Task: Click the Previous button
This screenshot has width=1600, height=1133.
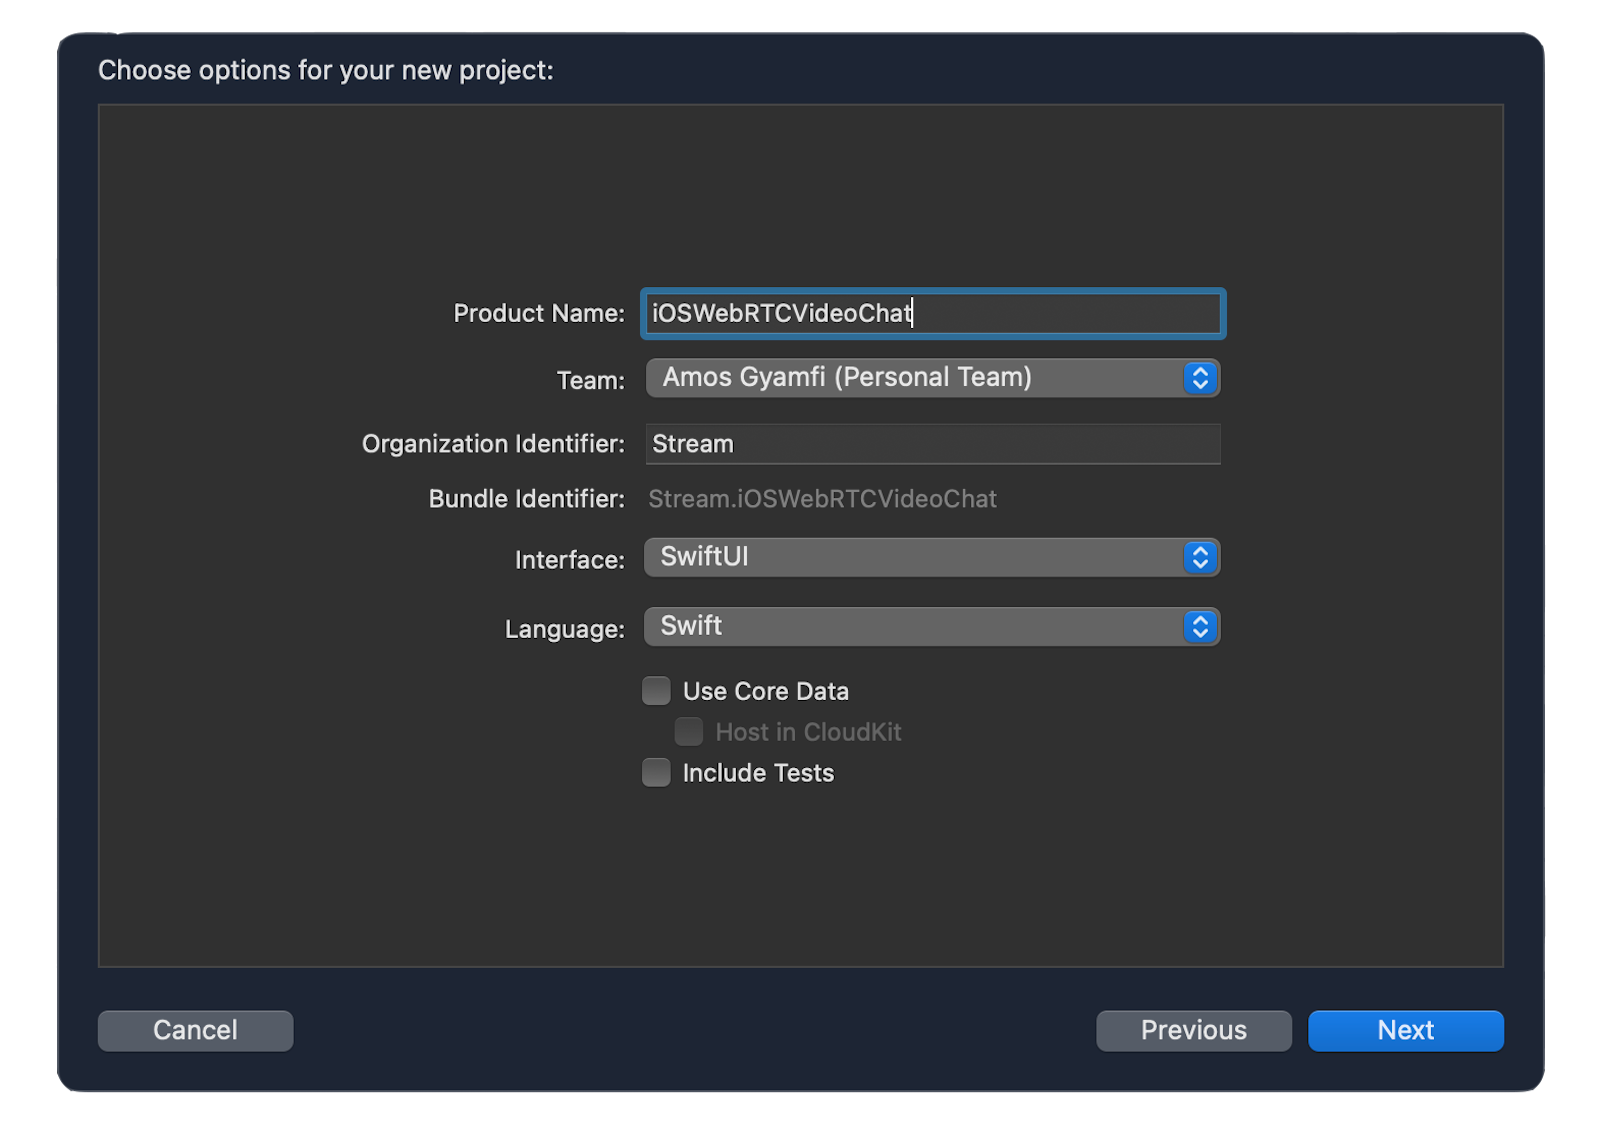Action: 1193,1030
